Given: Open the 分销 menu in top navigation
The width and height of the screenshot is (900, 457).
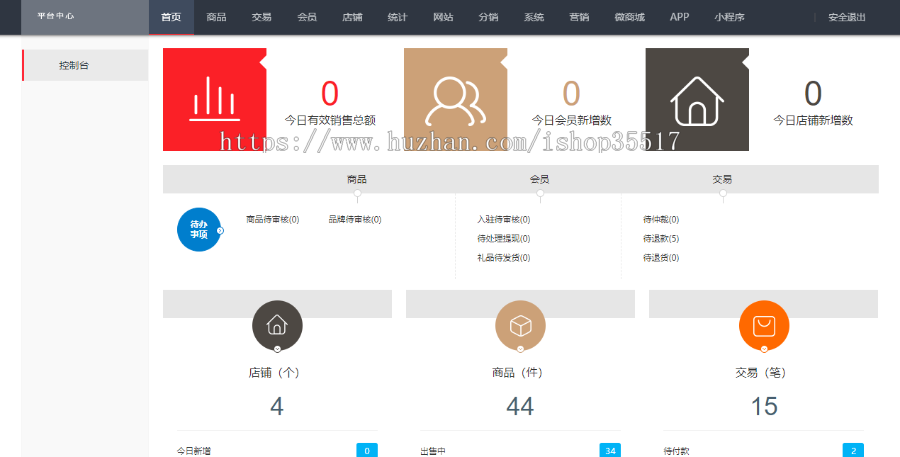Looking at the screenshot, I should 488,17.
